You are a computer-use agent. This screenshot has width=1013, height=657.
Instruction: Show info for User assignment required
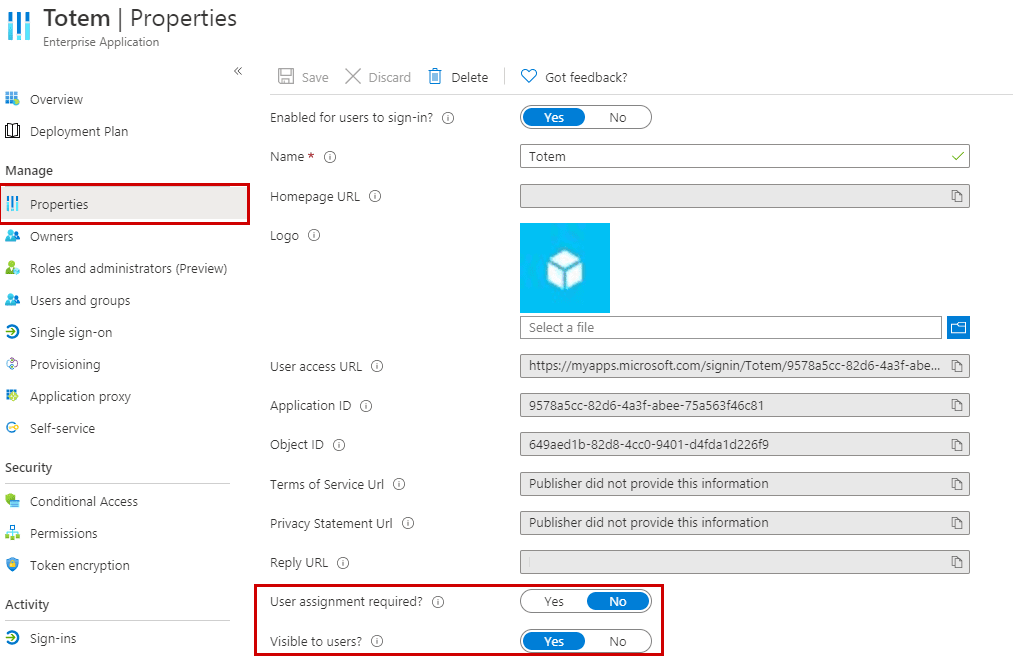[438, 602]
